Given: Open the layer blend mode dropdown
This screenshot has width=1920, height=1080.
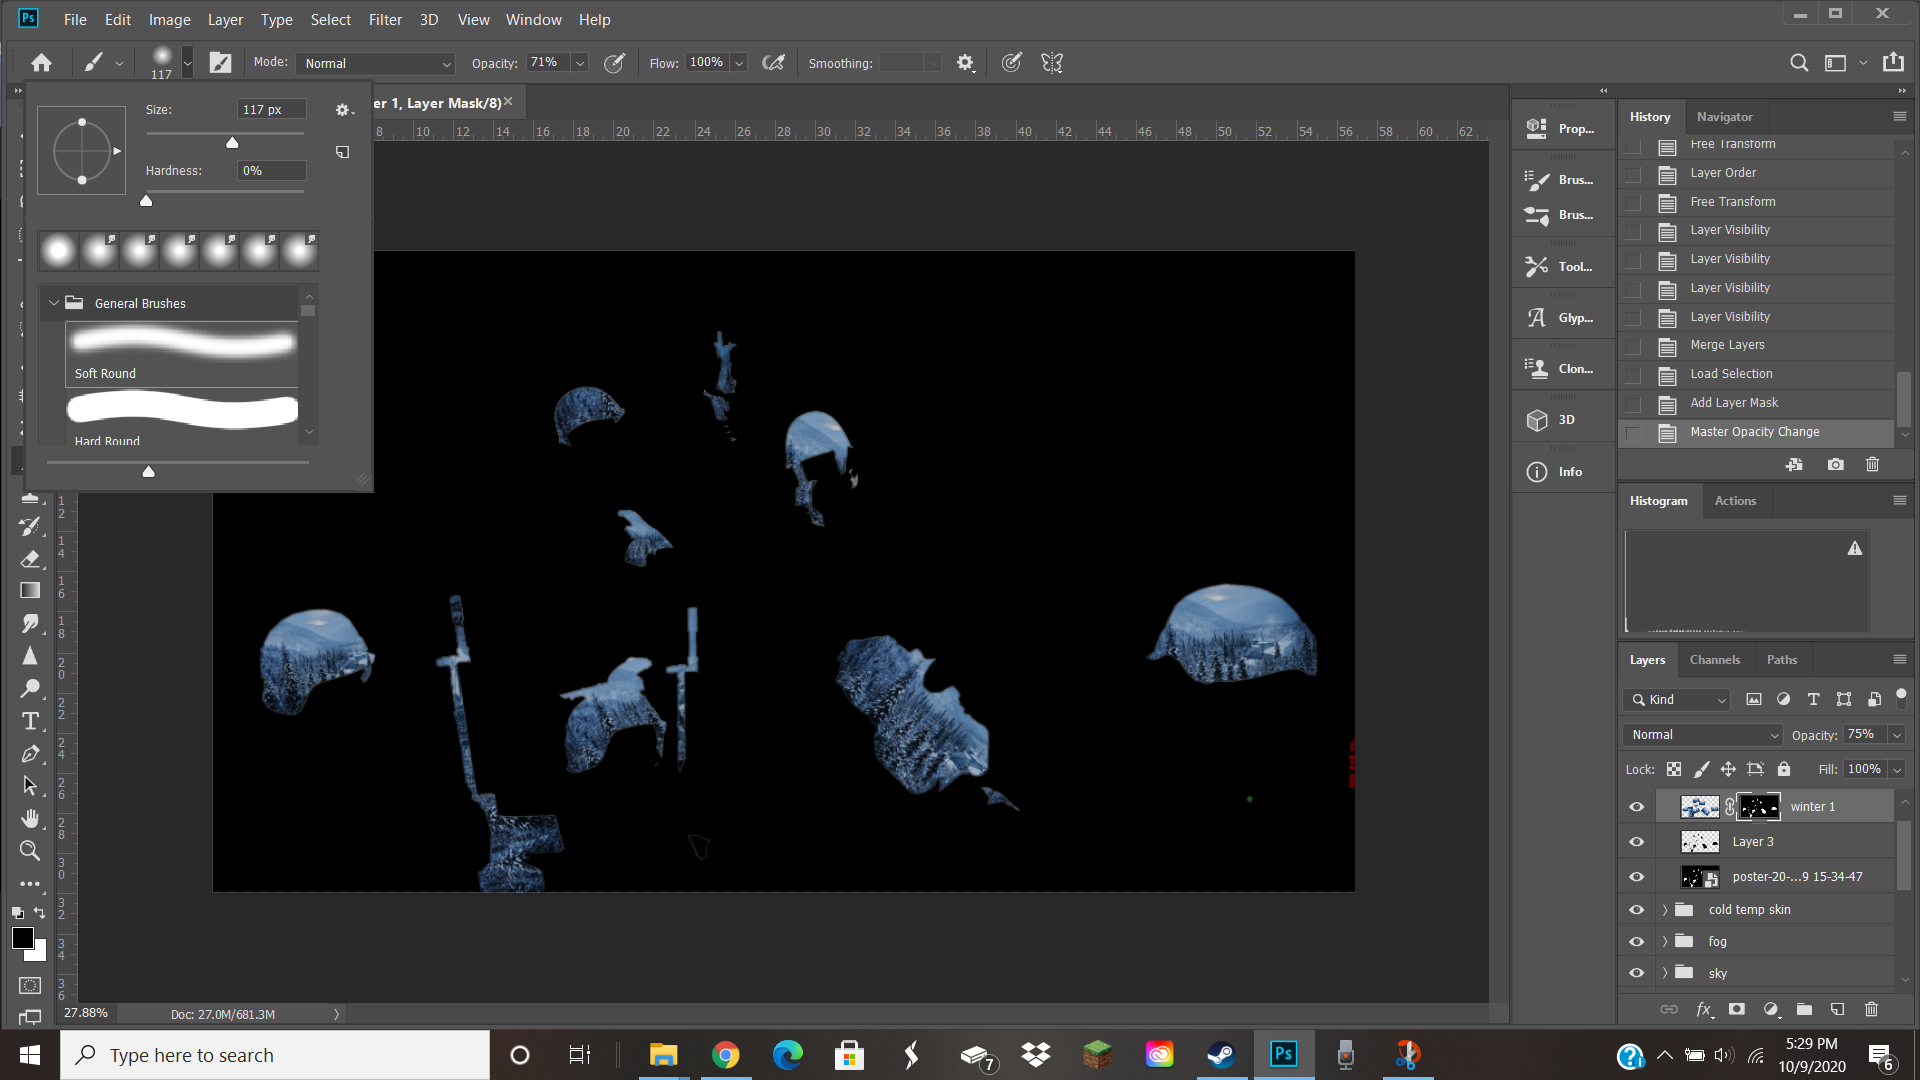Looking at the screenshot, I should (1704, 735).
